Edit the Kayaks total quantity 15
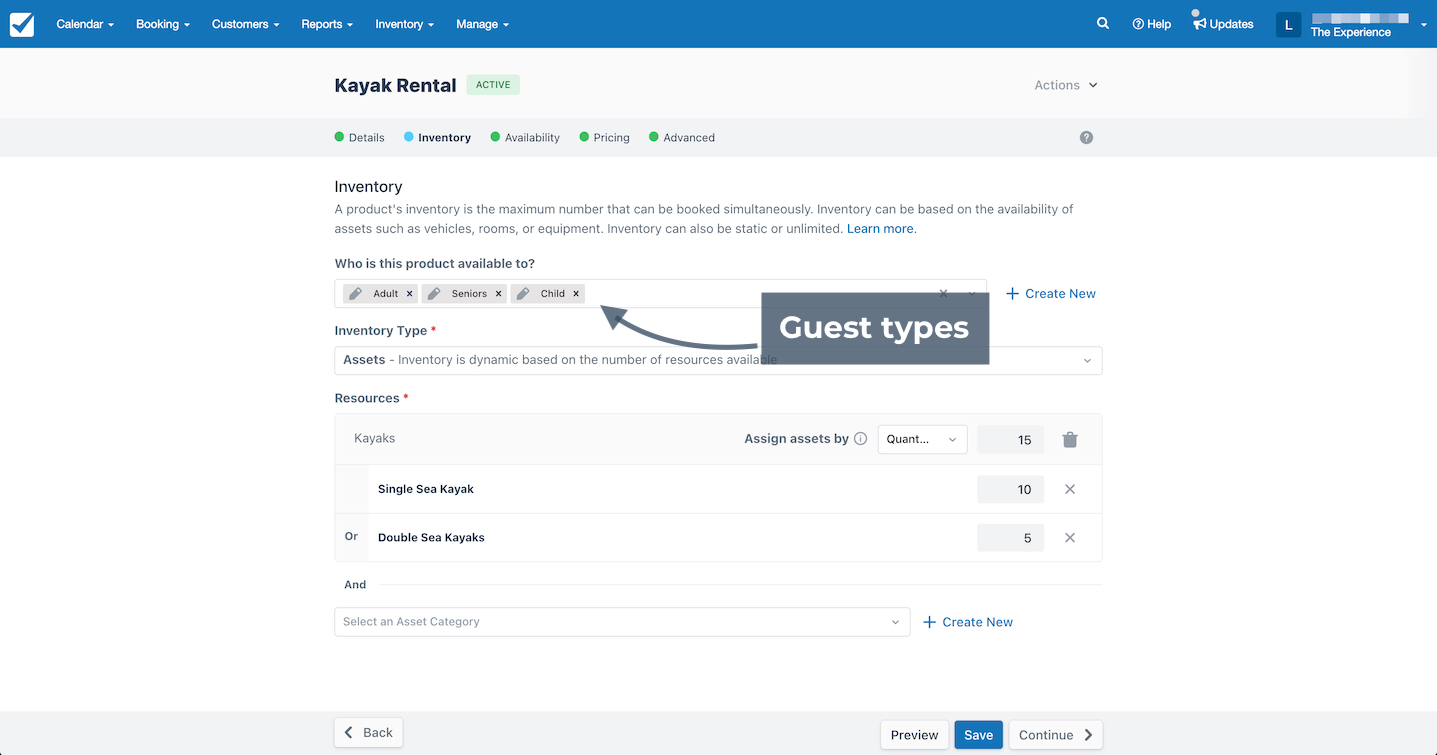 1010,440
